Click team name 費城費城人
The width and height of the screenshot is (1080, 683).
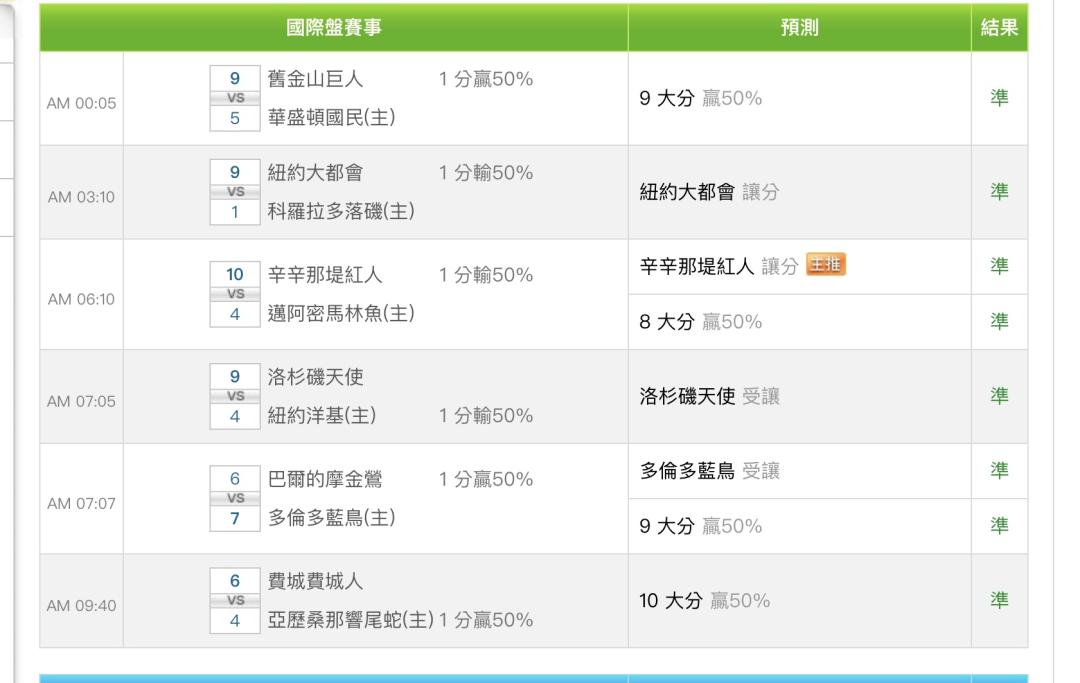315,581
